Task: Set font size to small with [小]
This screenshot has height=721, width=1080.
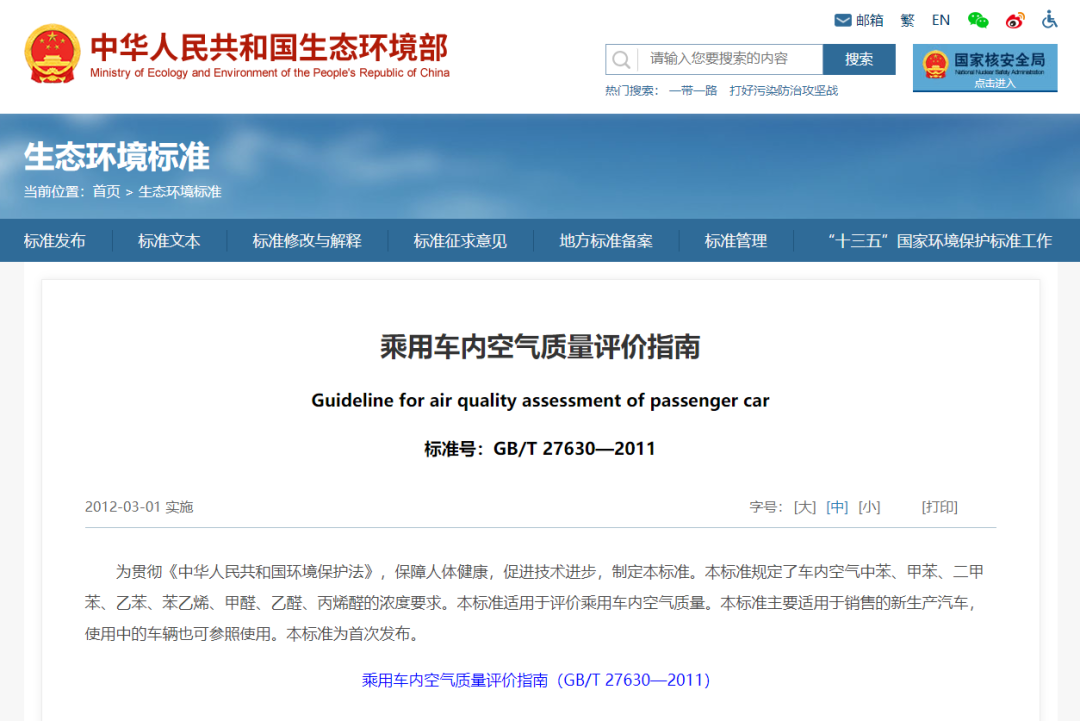Action: pos(869,507)
